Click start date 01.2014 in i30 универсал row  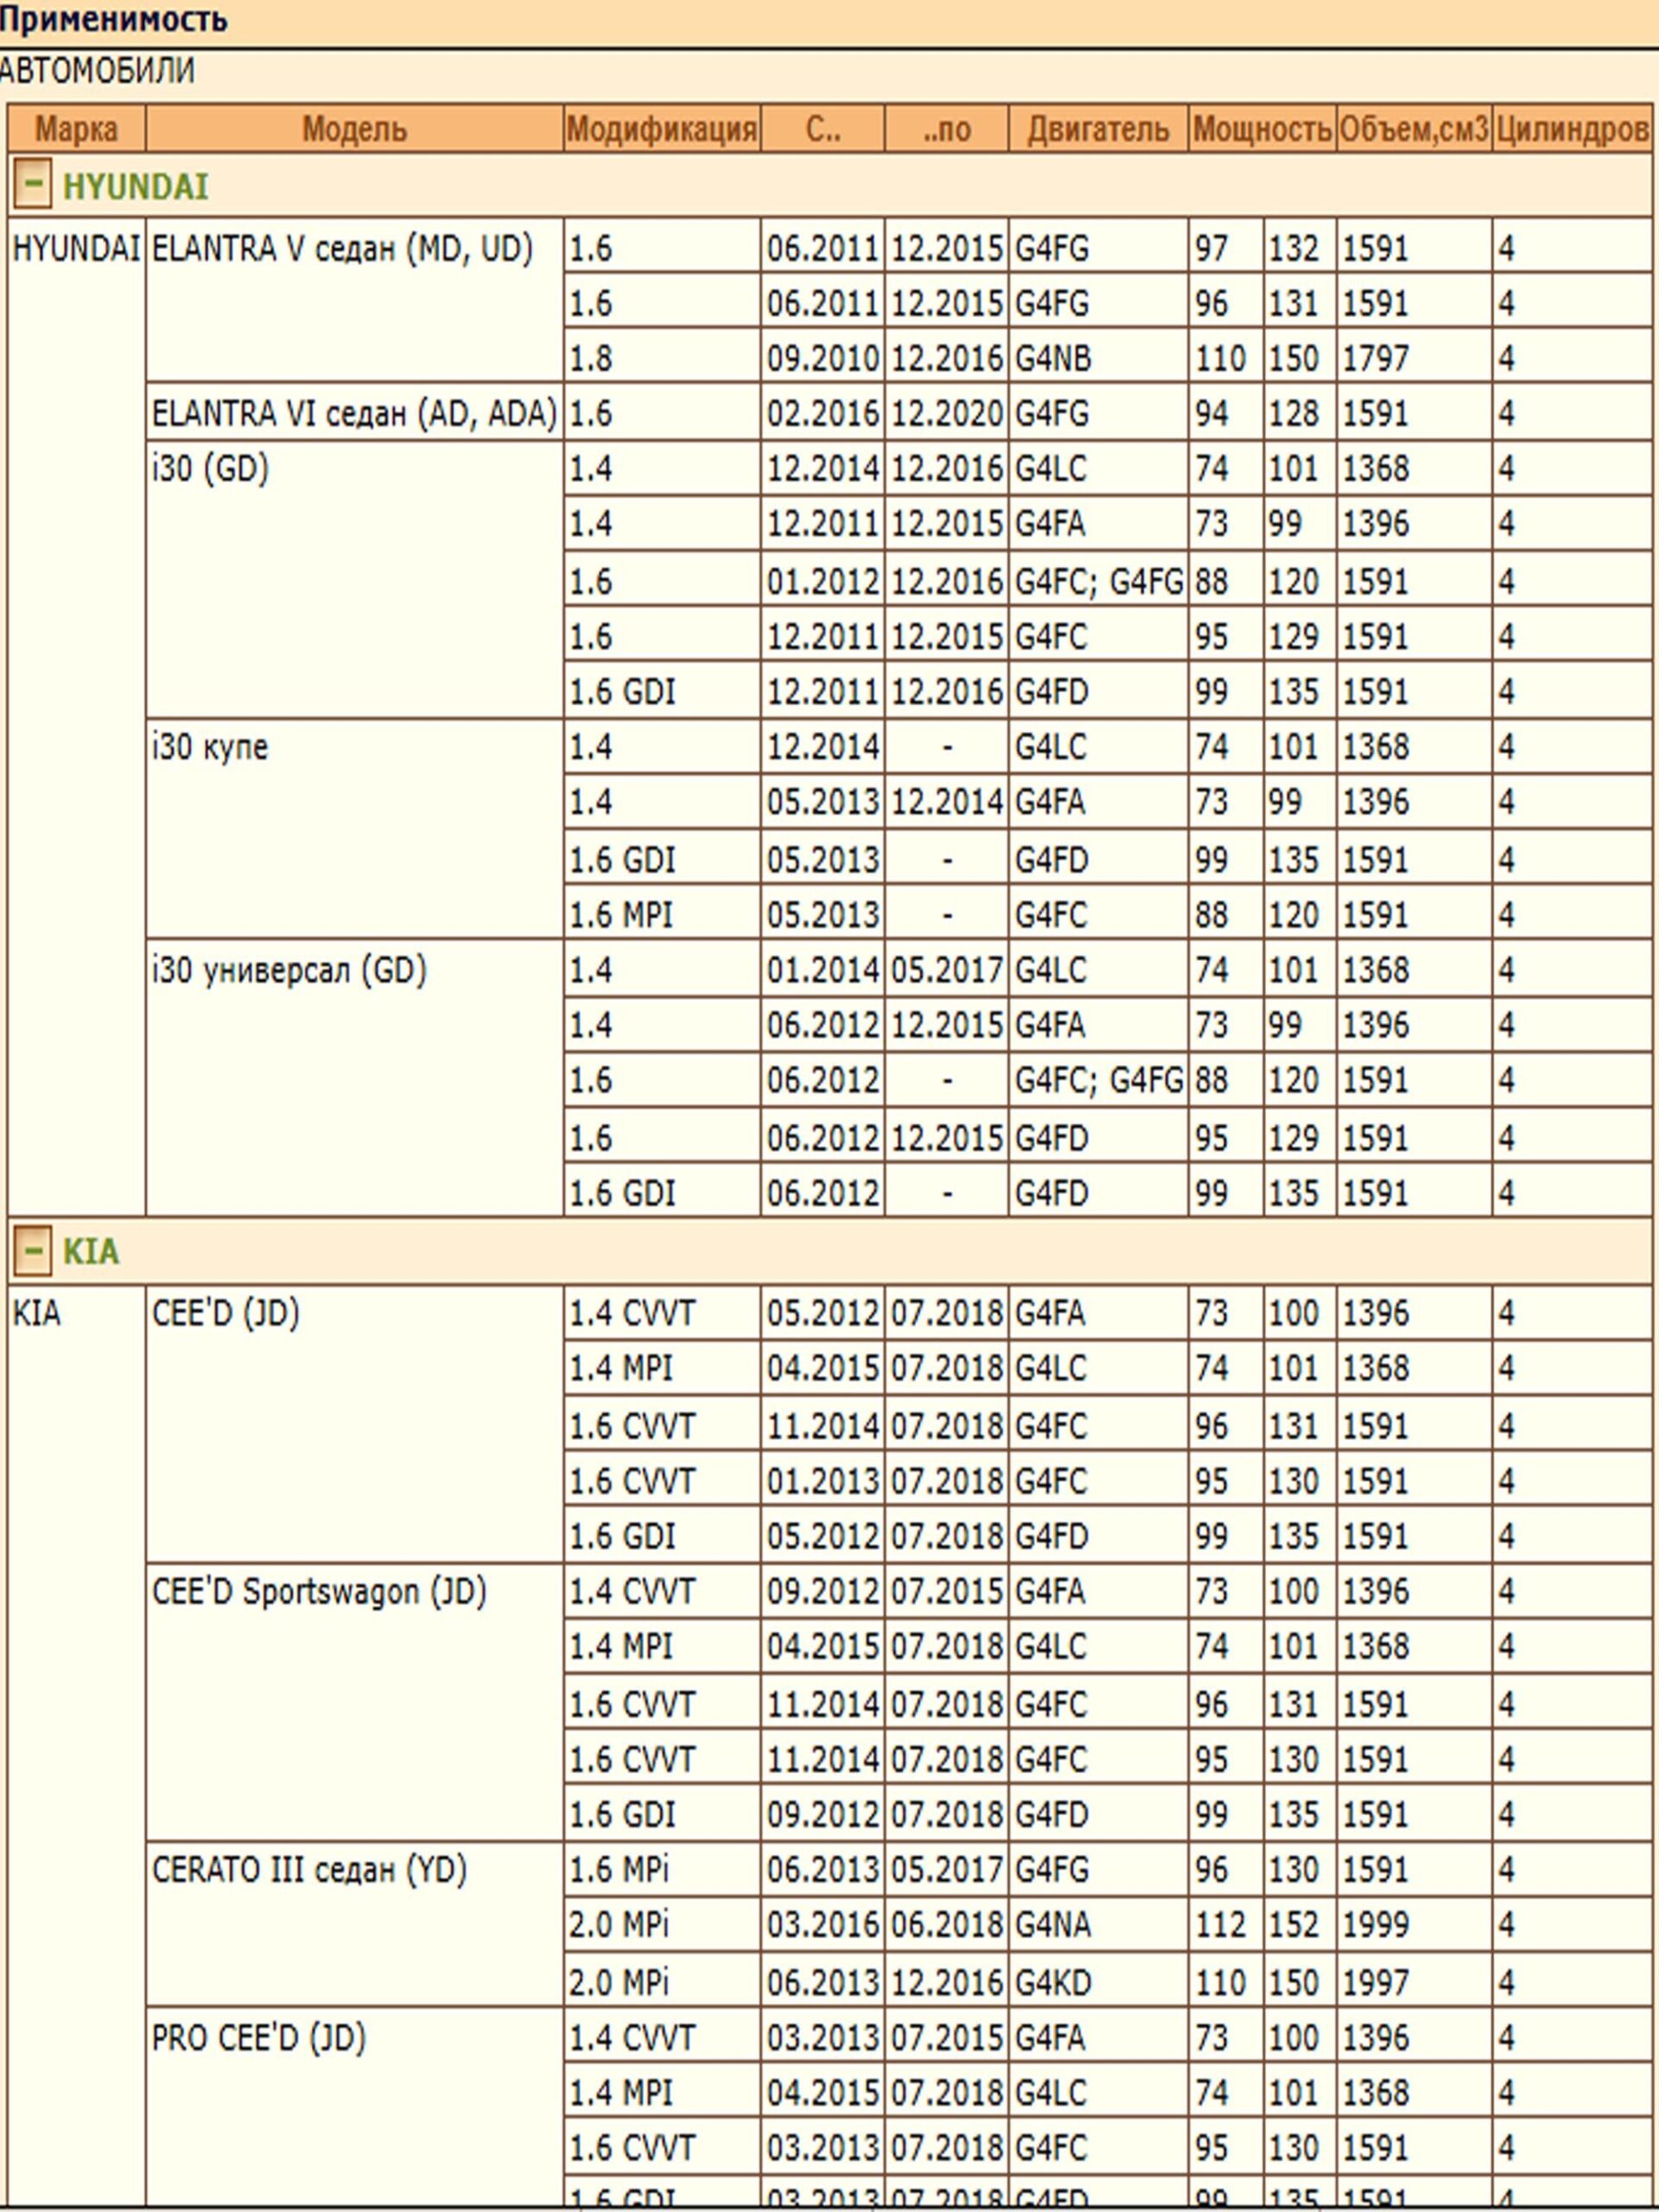[x=822, y=969]
